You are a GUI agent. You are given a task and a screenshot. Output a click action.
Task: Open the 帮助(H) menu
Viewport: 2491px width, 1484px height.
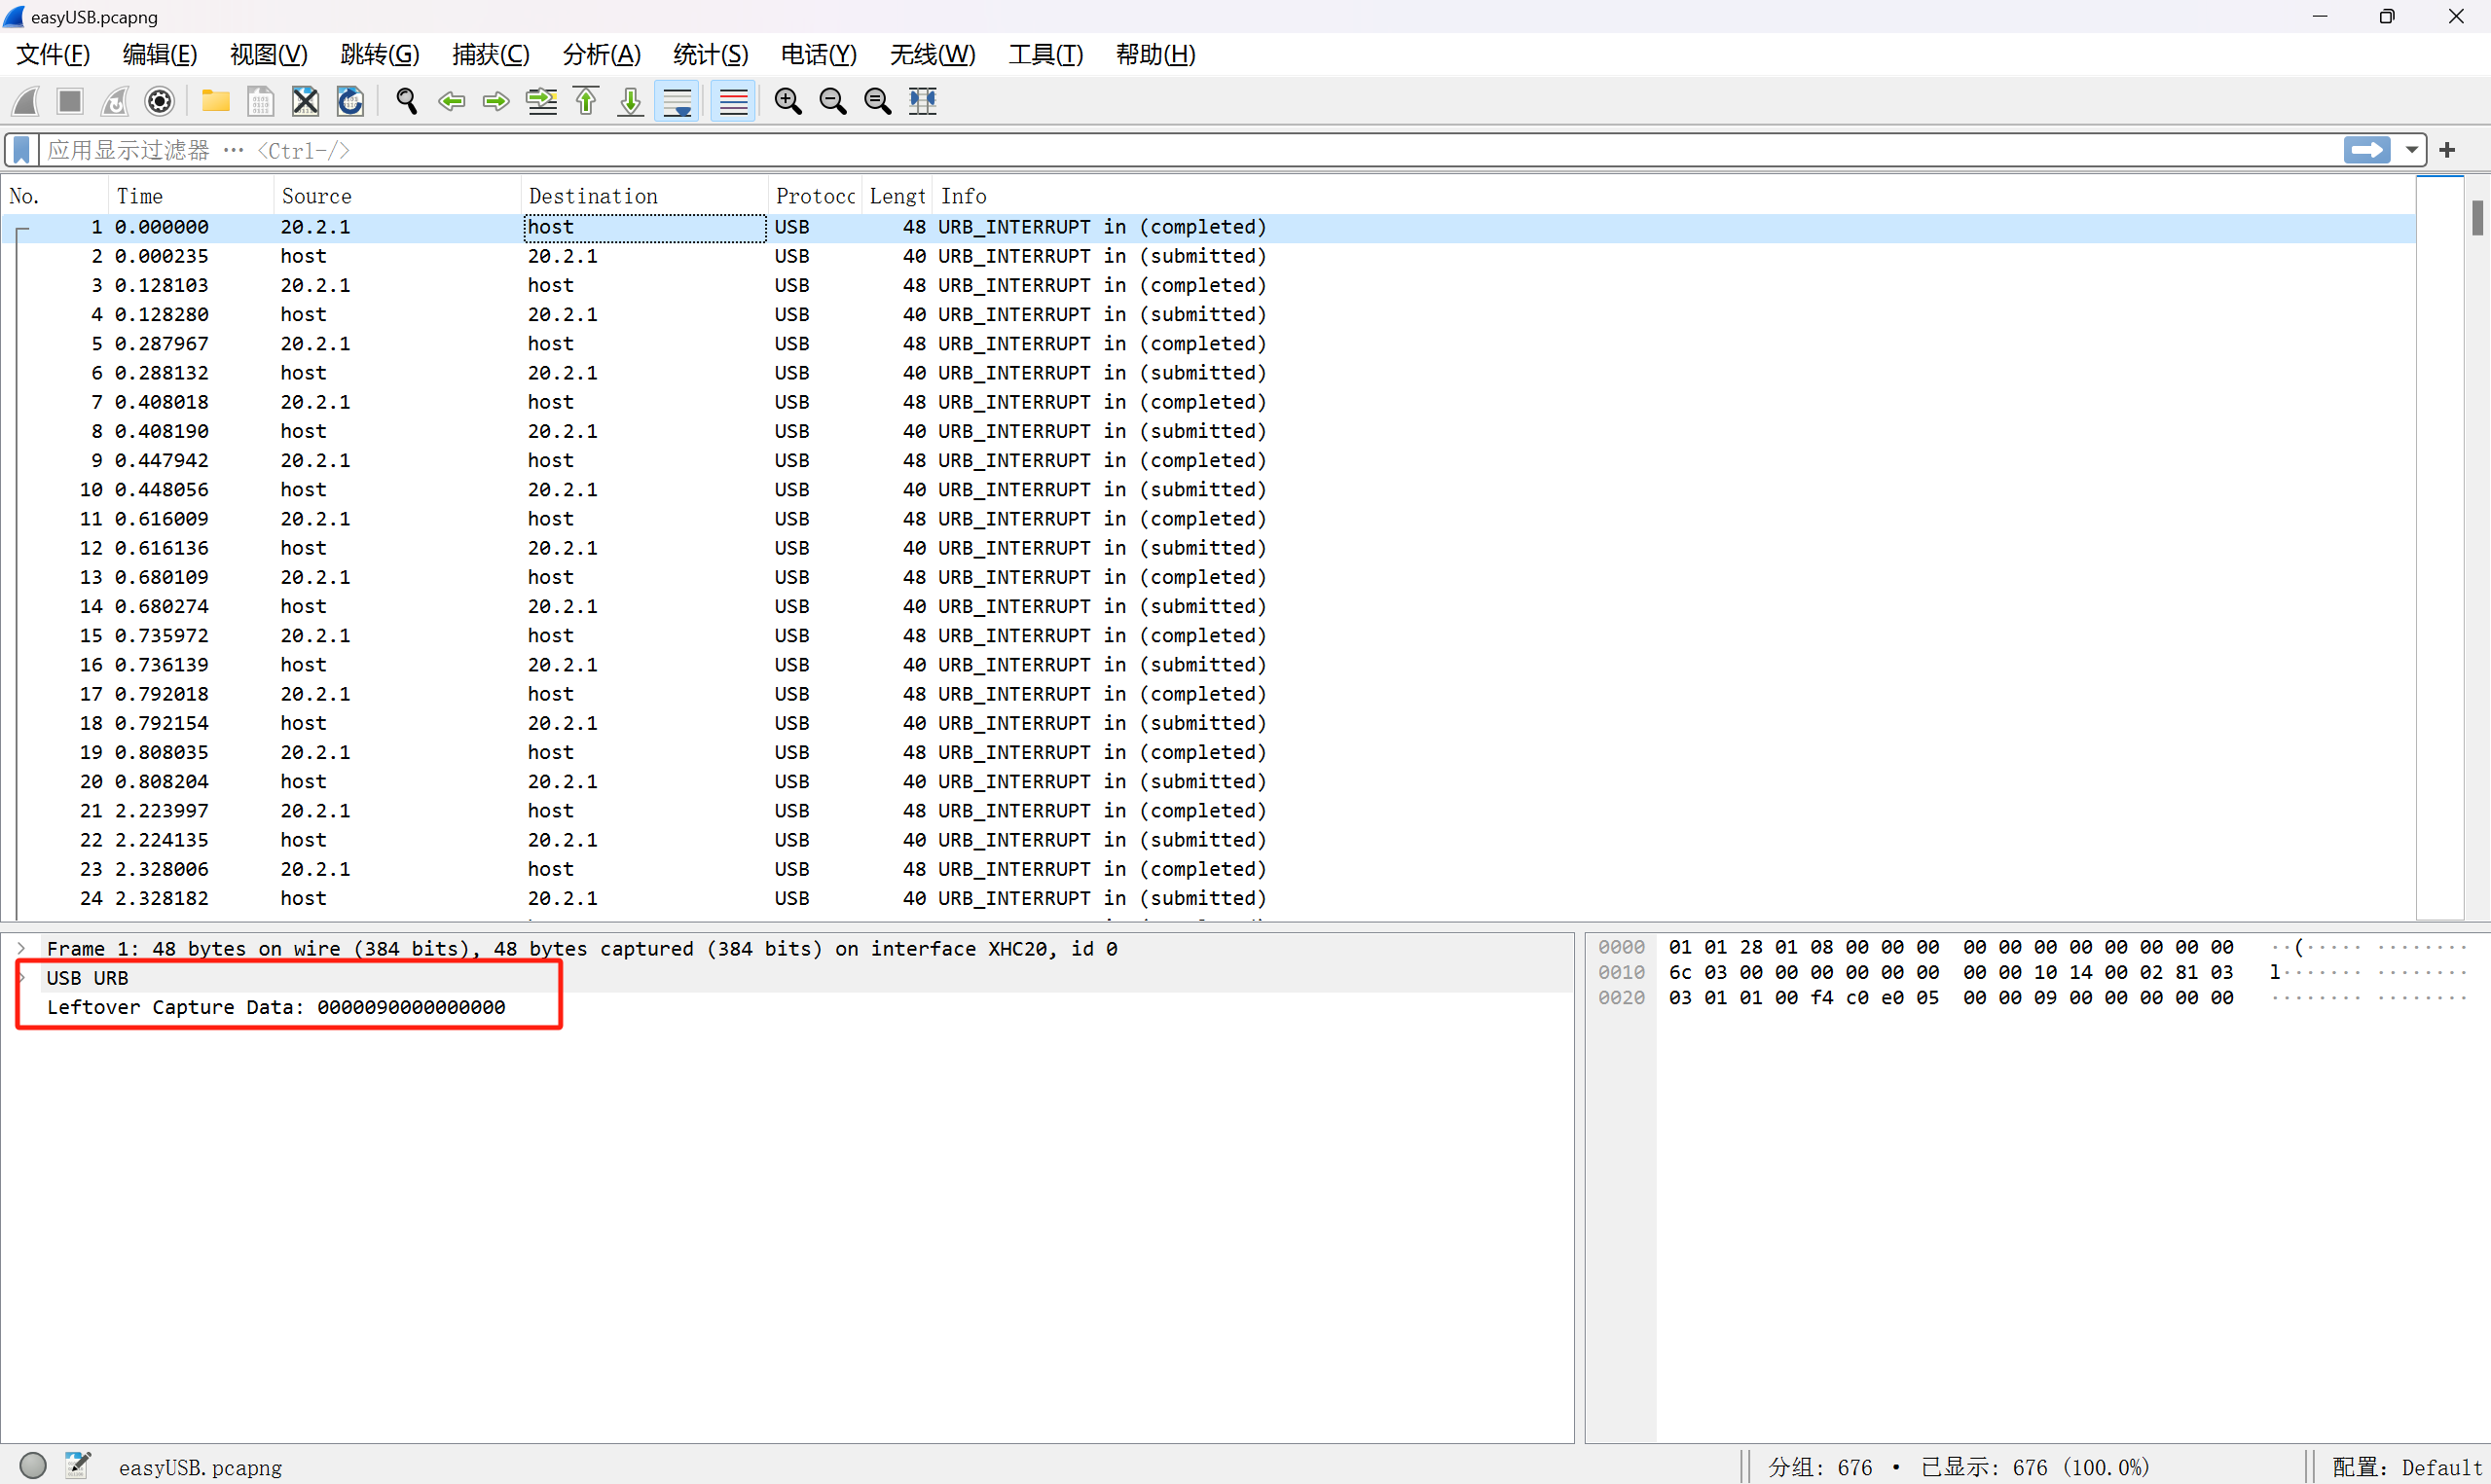click(1156, 55)
